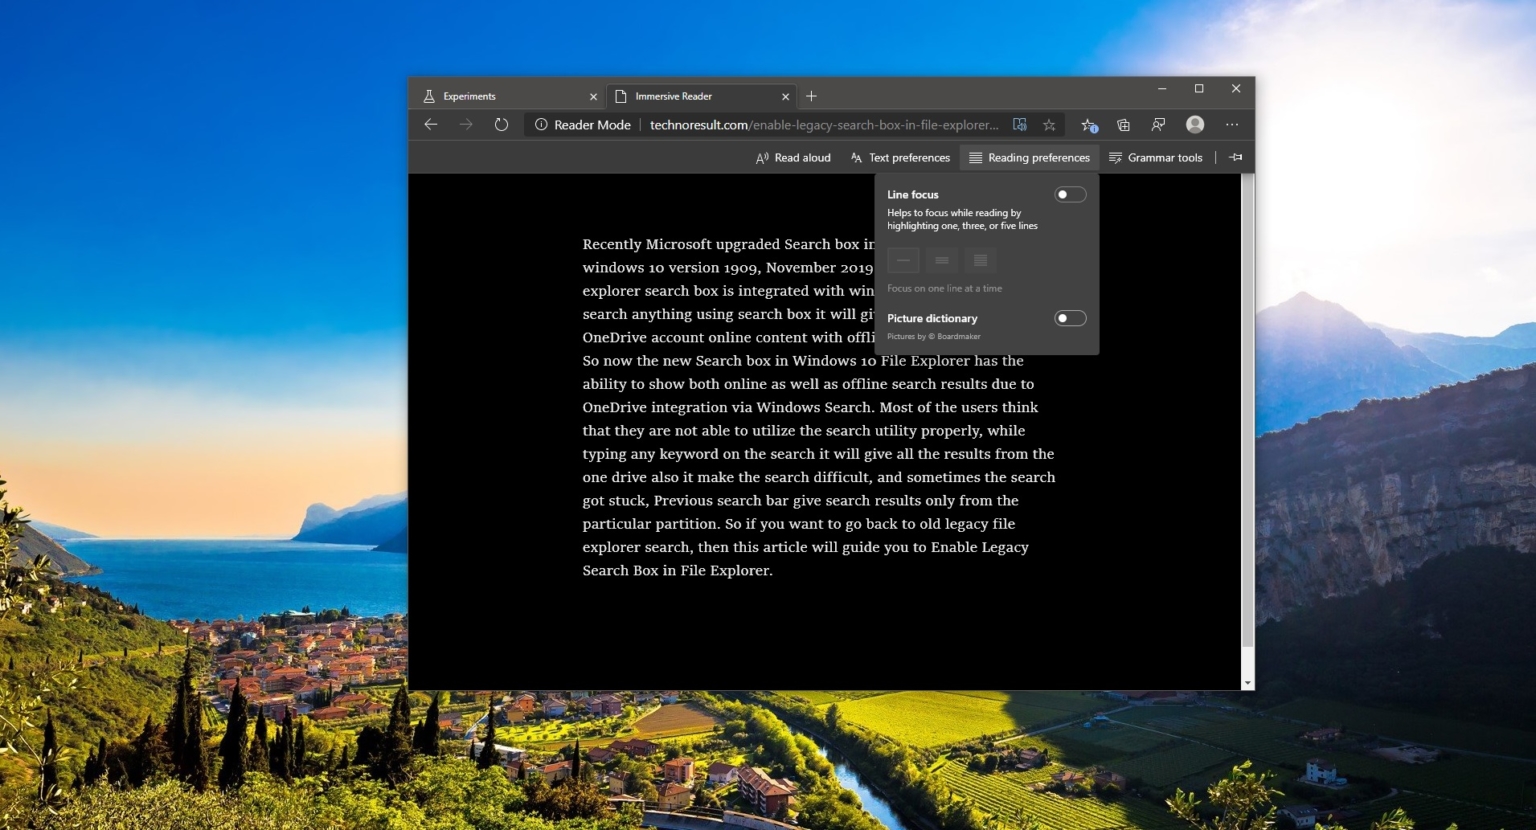Turn on Picture dictionary toggle
1536x830 pixels.
1070,318
